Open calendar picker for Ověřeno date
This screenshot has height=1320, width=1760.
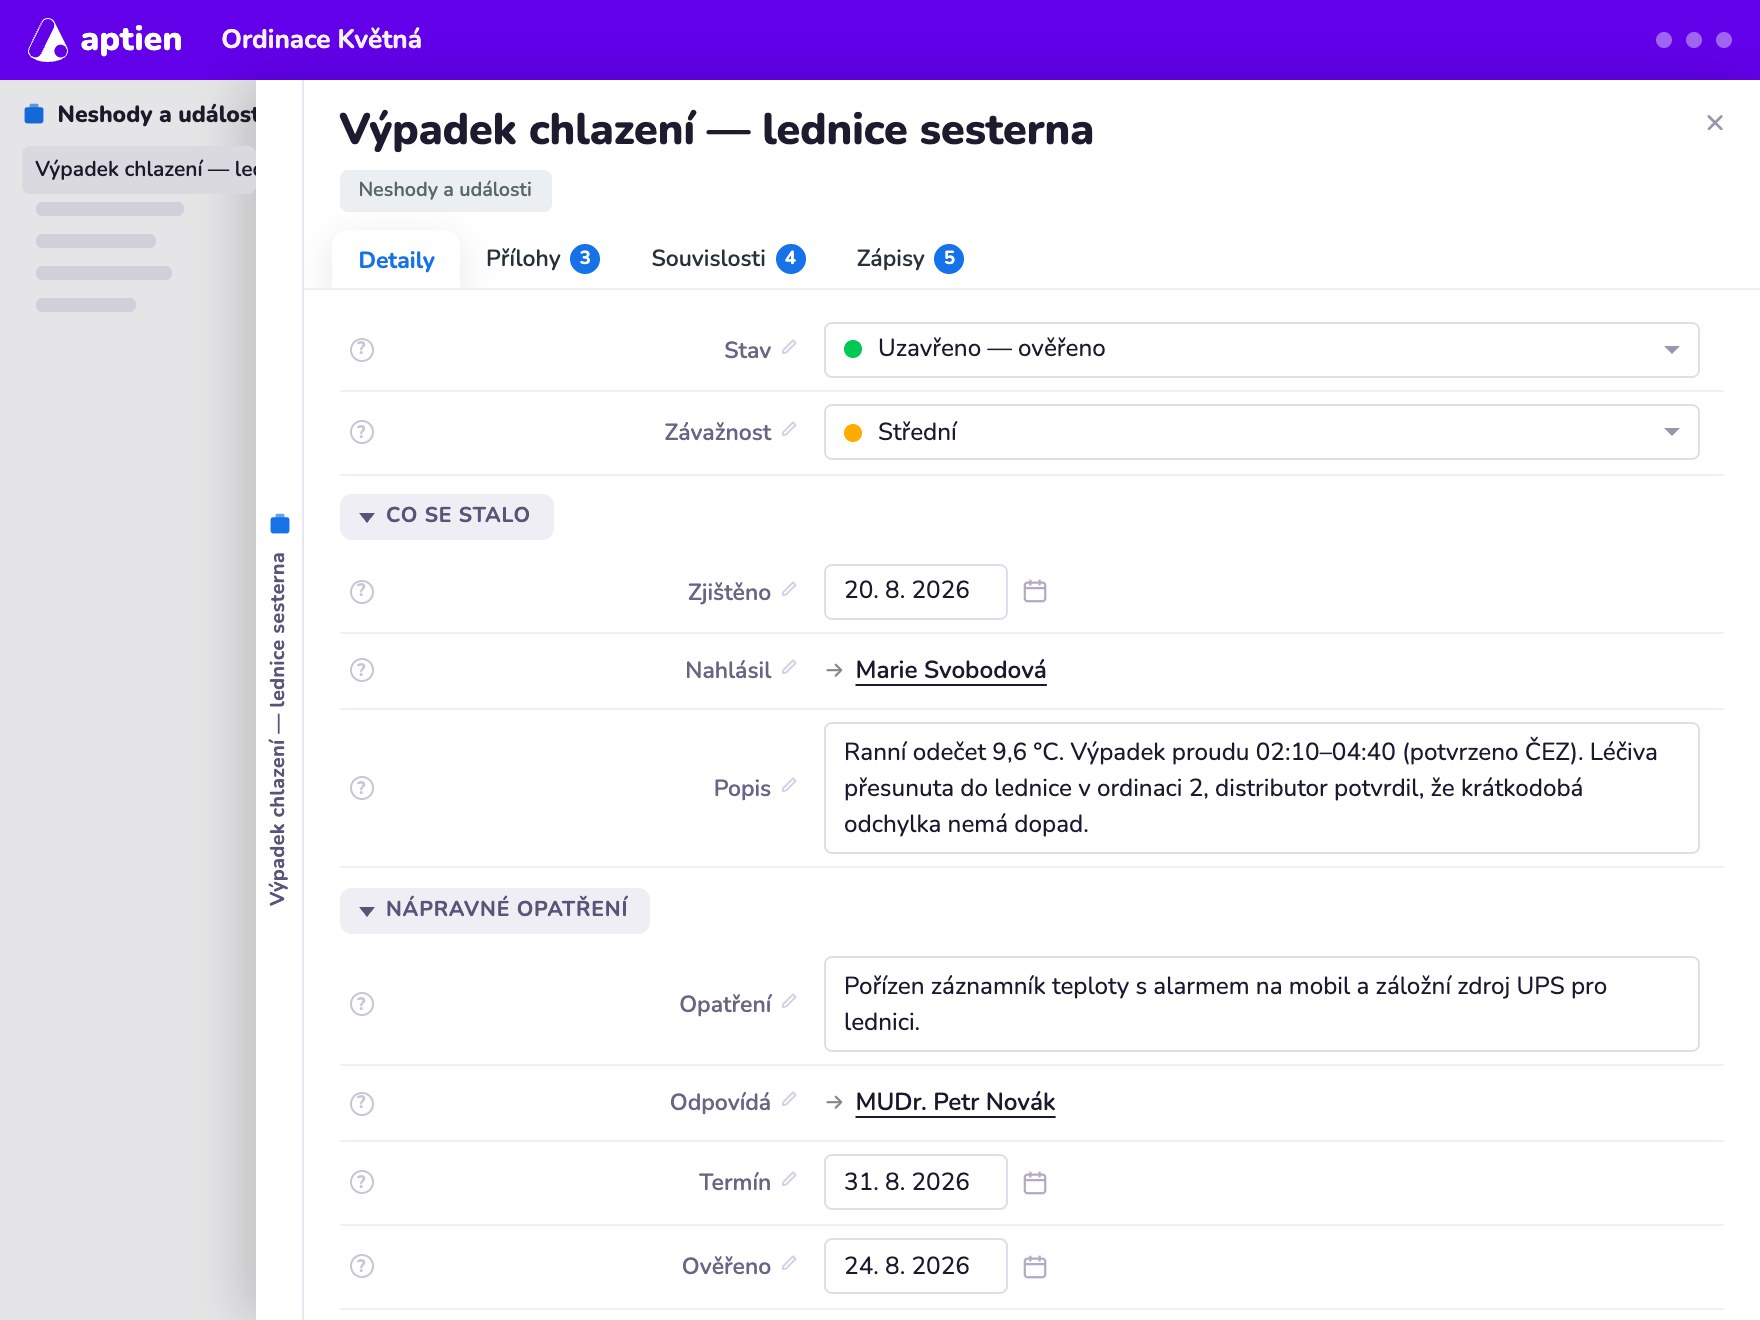[1035, 1267]
